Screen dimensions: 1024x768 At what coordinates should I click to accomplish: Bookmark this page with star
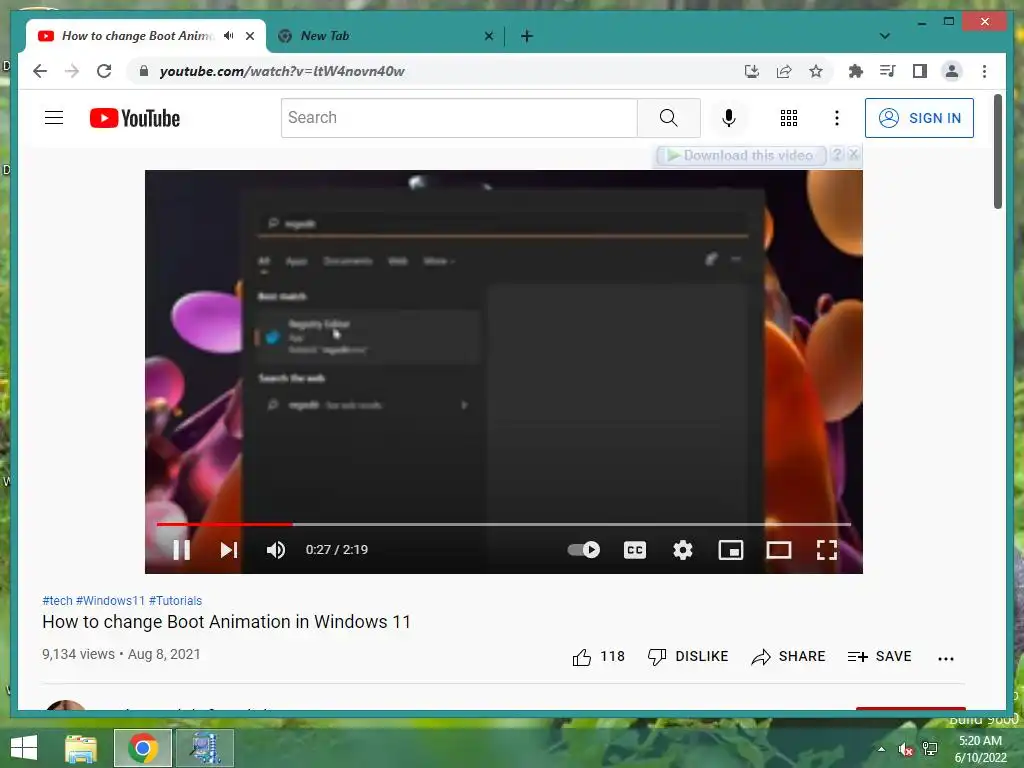click(816, 71)
